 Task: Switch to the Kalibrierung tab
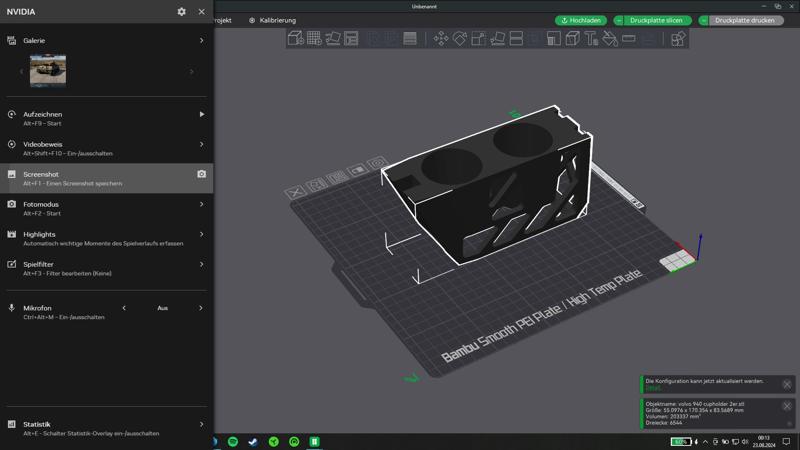pyautogui.click(x=272, y=20)
